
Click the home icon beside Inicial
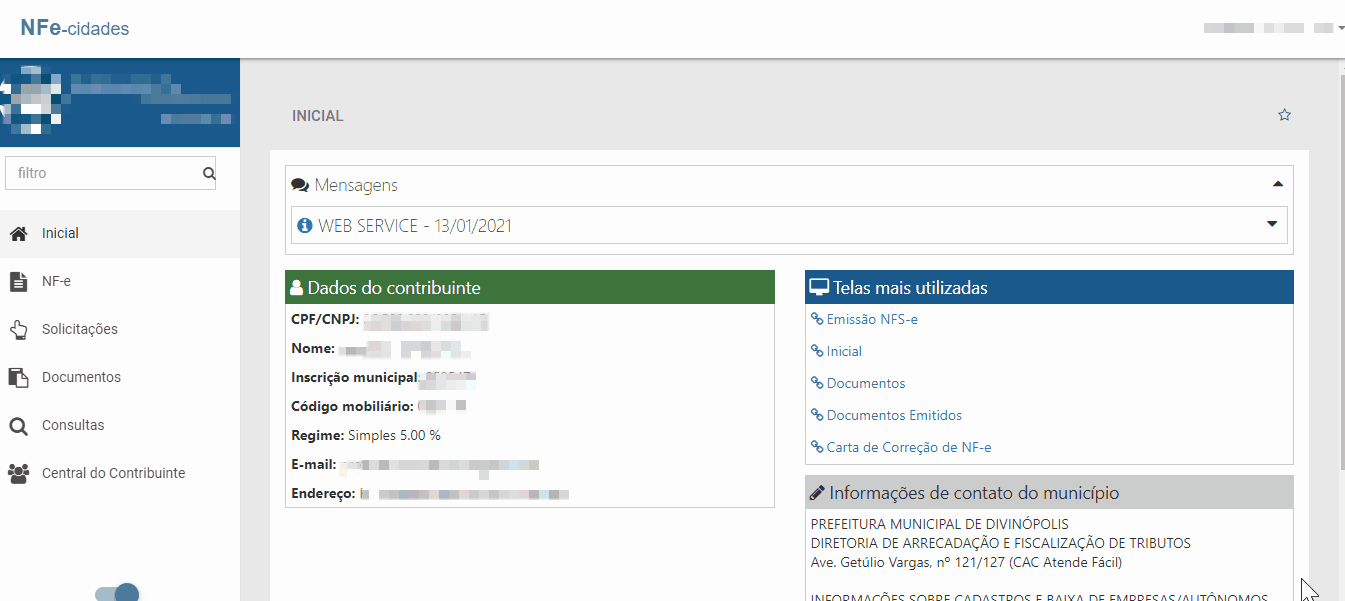tap(18, 233)
